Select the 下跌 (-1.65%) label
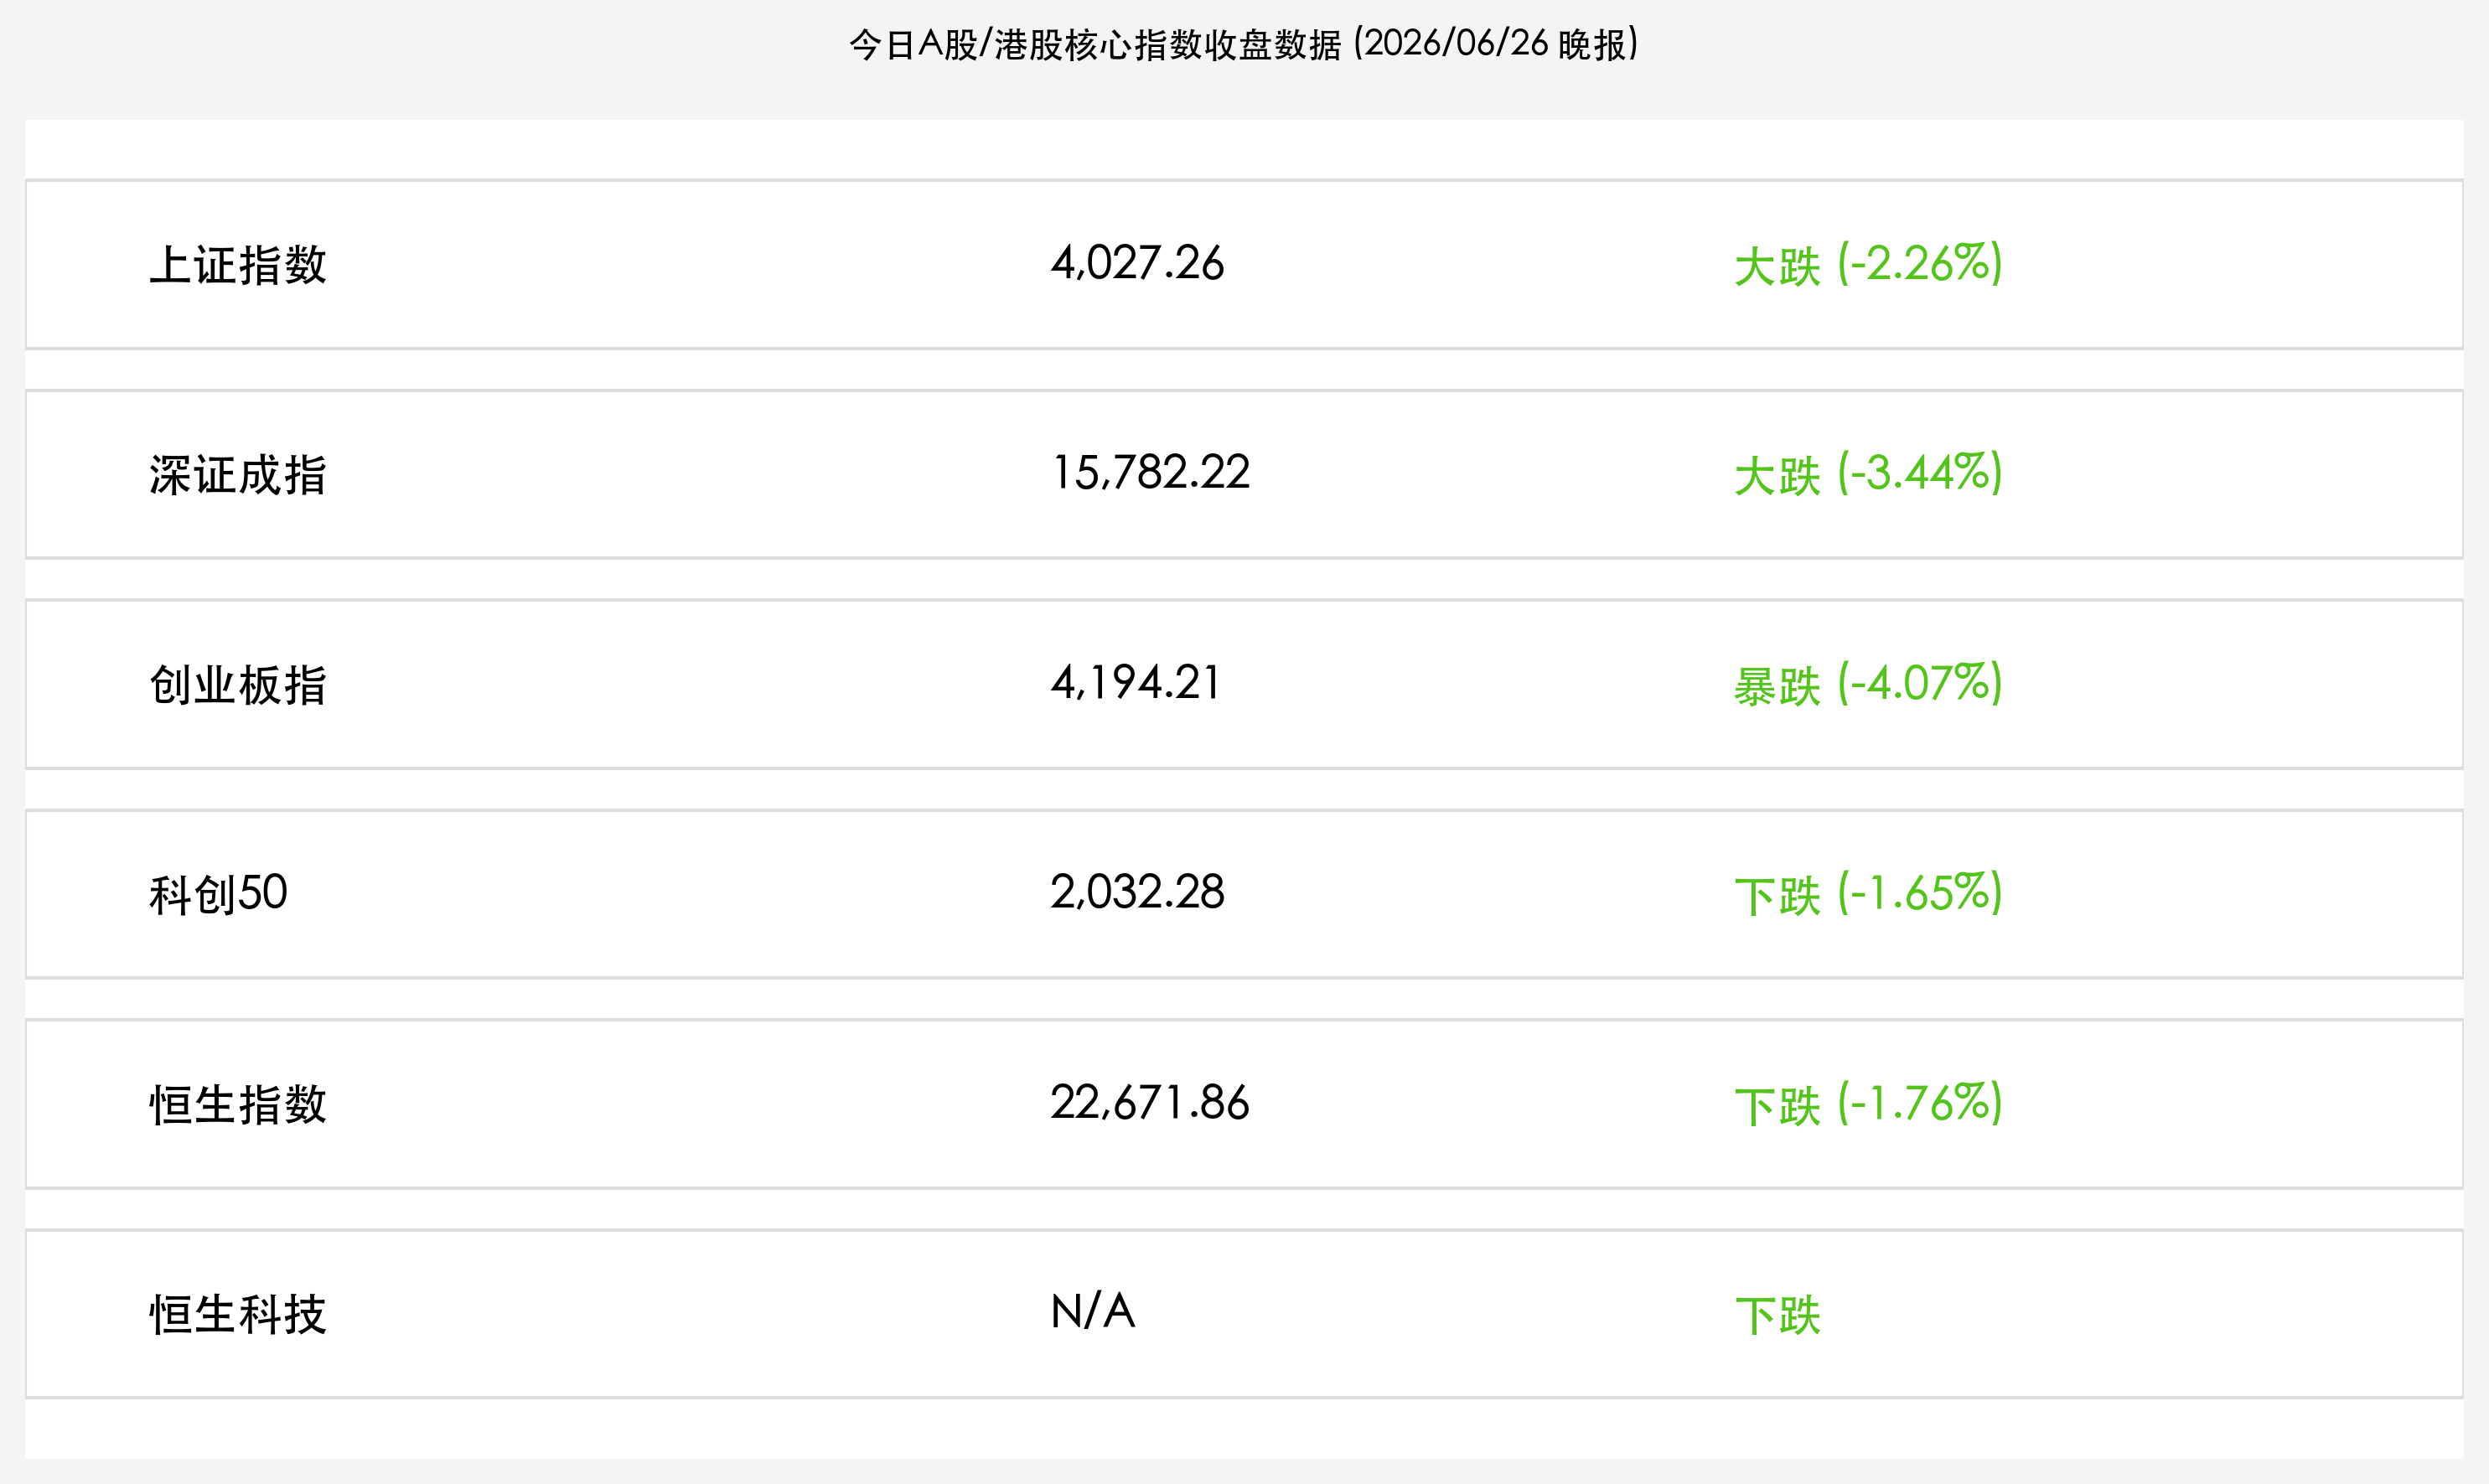The height and width of the screenshot is (1484, 2489). [x=1868, y=894]
